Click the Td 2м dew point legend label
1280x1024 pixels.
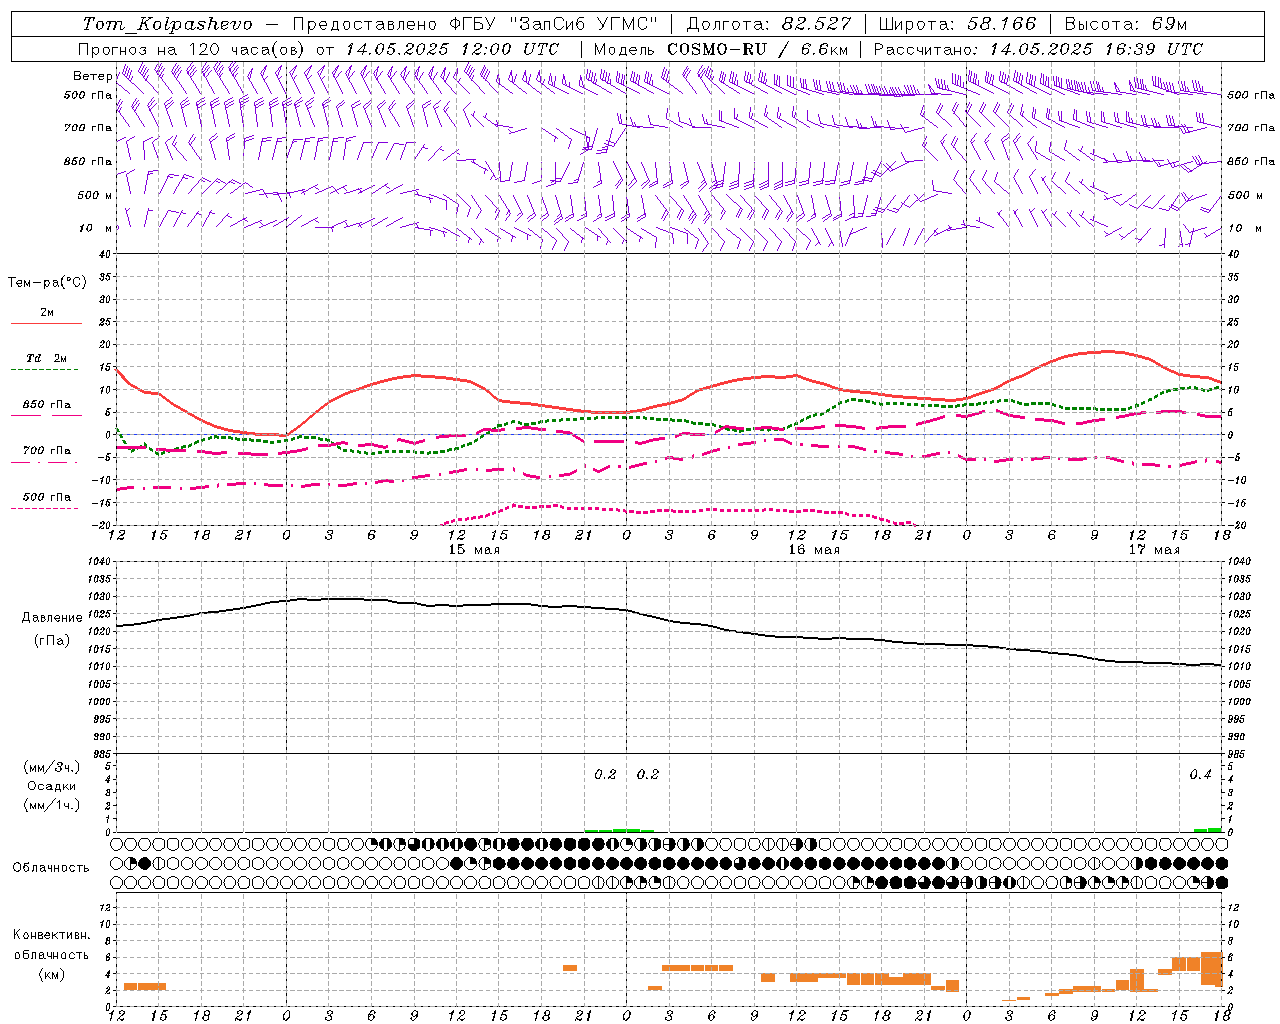click(47, 358)
